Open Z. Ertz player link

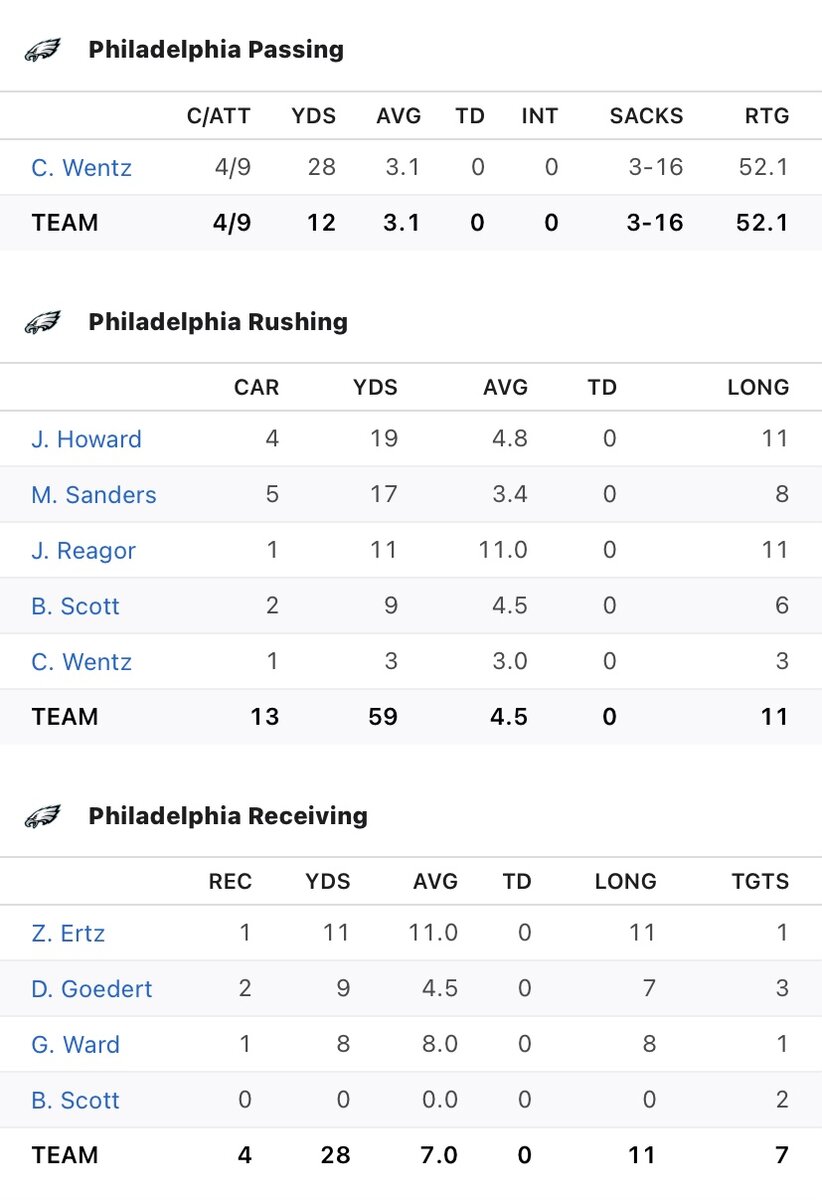click(68, 933)
